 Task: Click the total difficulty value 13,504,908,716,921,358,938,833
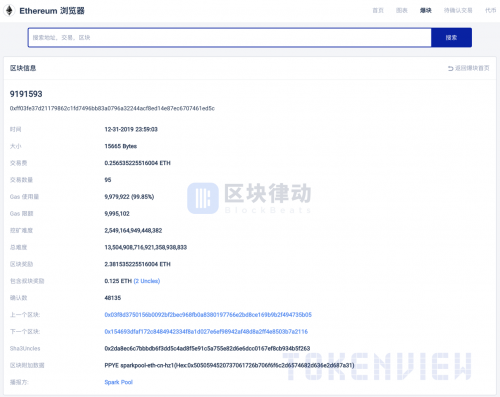click(x=145, y=247)
